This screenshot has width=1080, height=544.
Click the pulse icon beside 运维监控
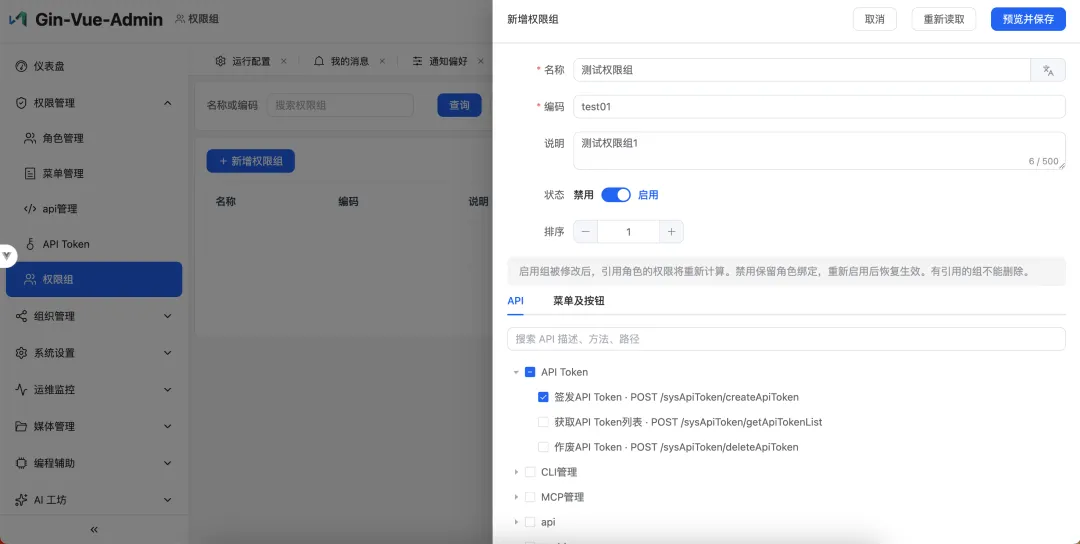(x=21, y=389)
